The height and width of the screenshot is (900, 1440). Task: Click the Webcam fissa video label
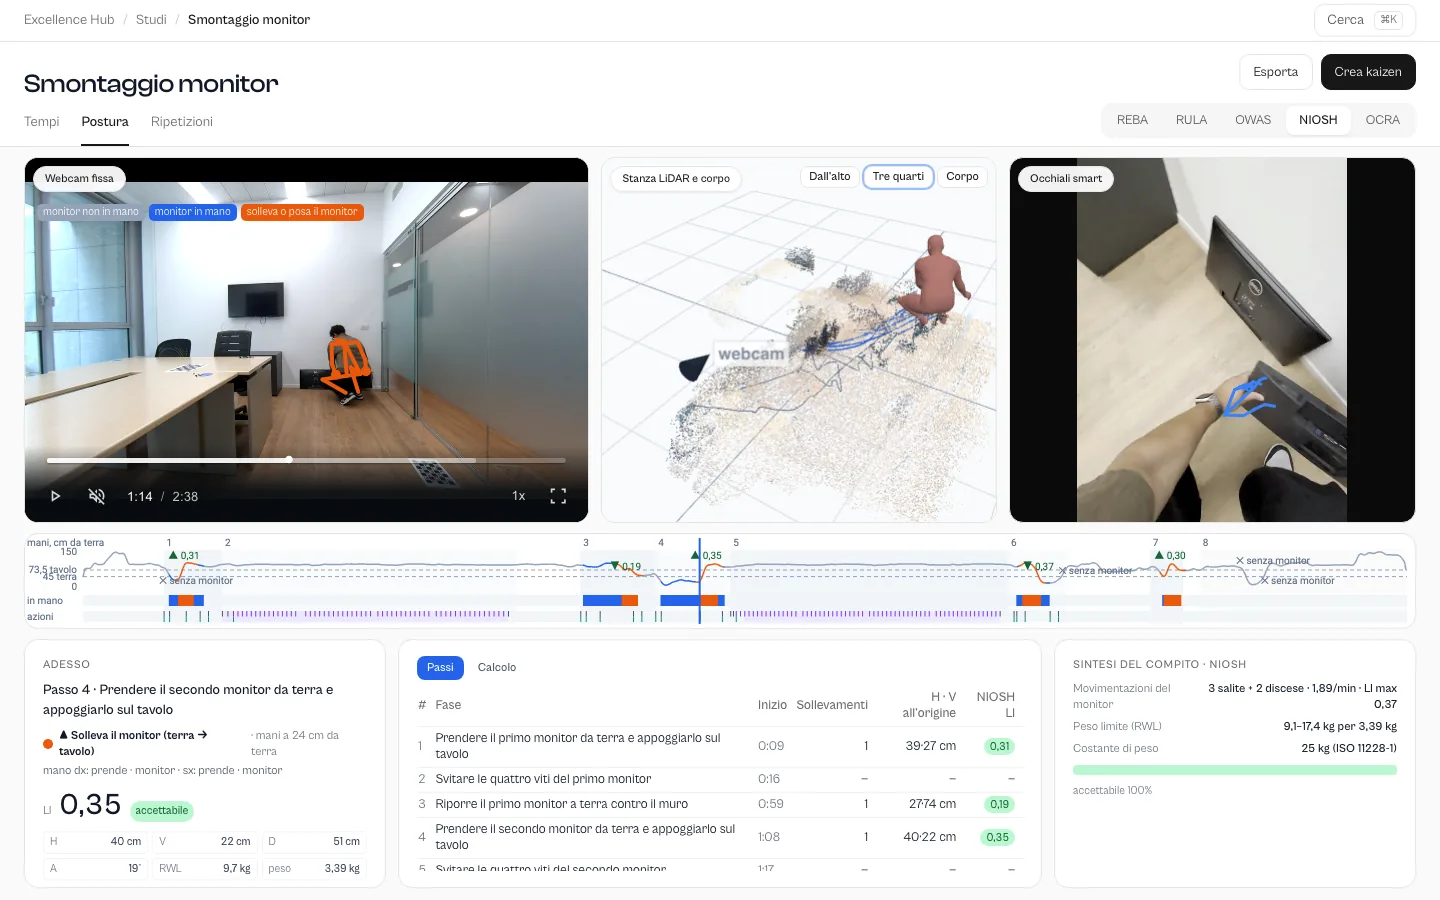click(x=79, y=179)
